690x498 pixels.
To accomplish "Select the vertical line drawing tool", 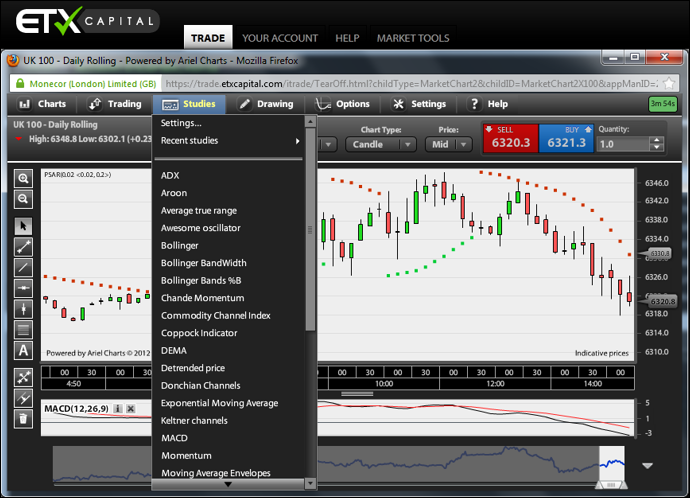I will pos(23,309).
